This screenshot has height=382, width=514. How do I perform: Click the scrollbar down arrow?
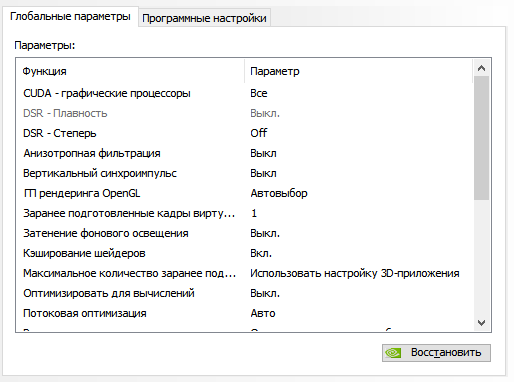pyautogui.click(x=481, y=322)
